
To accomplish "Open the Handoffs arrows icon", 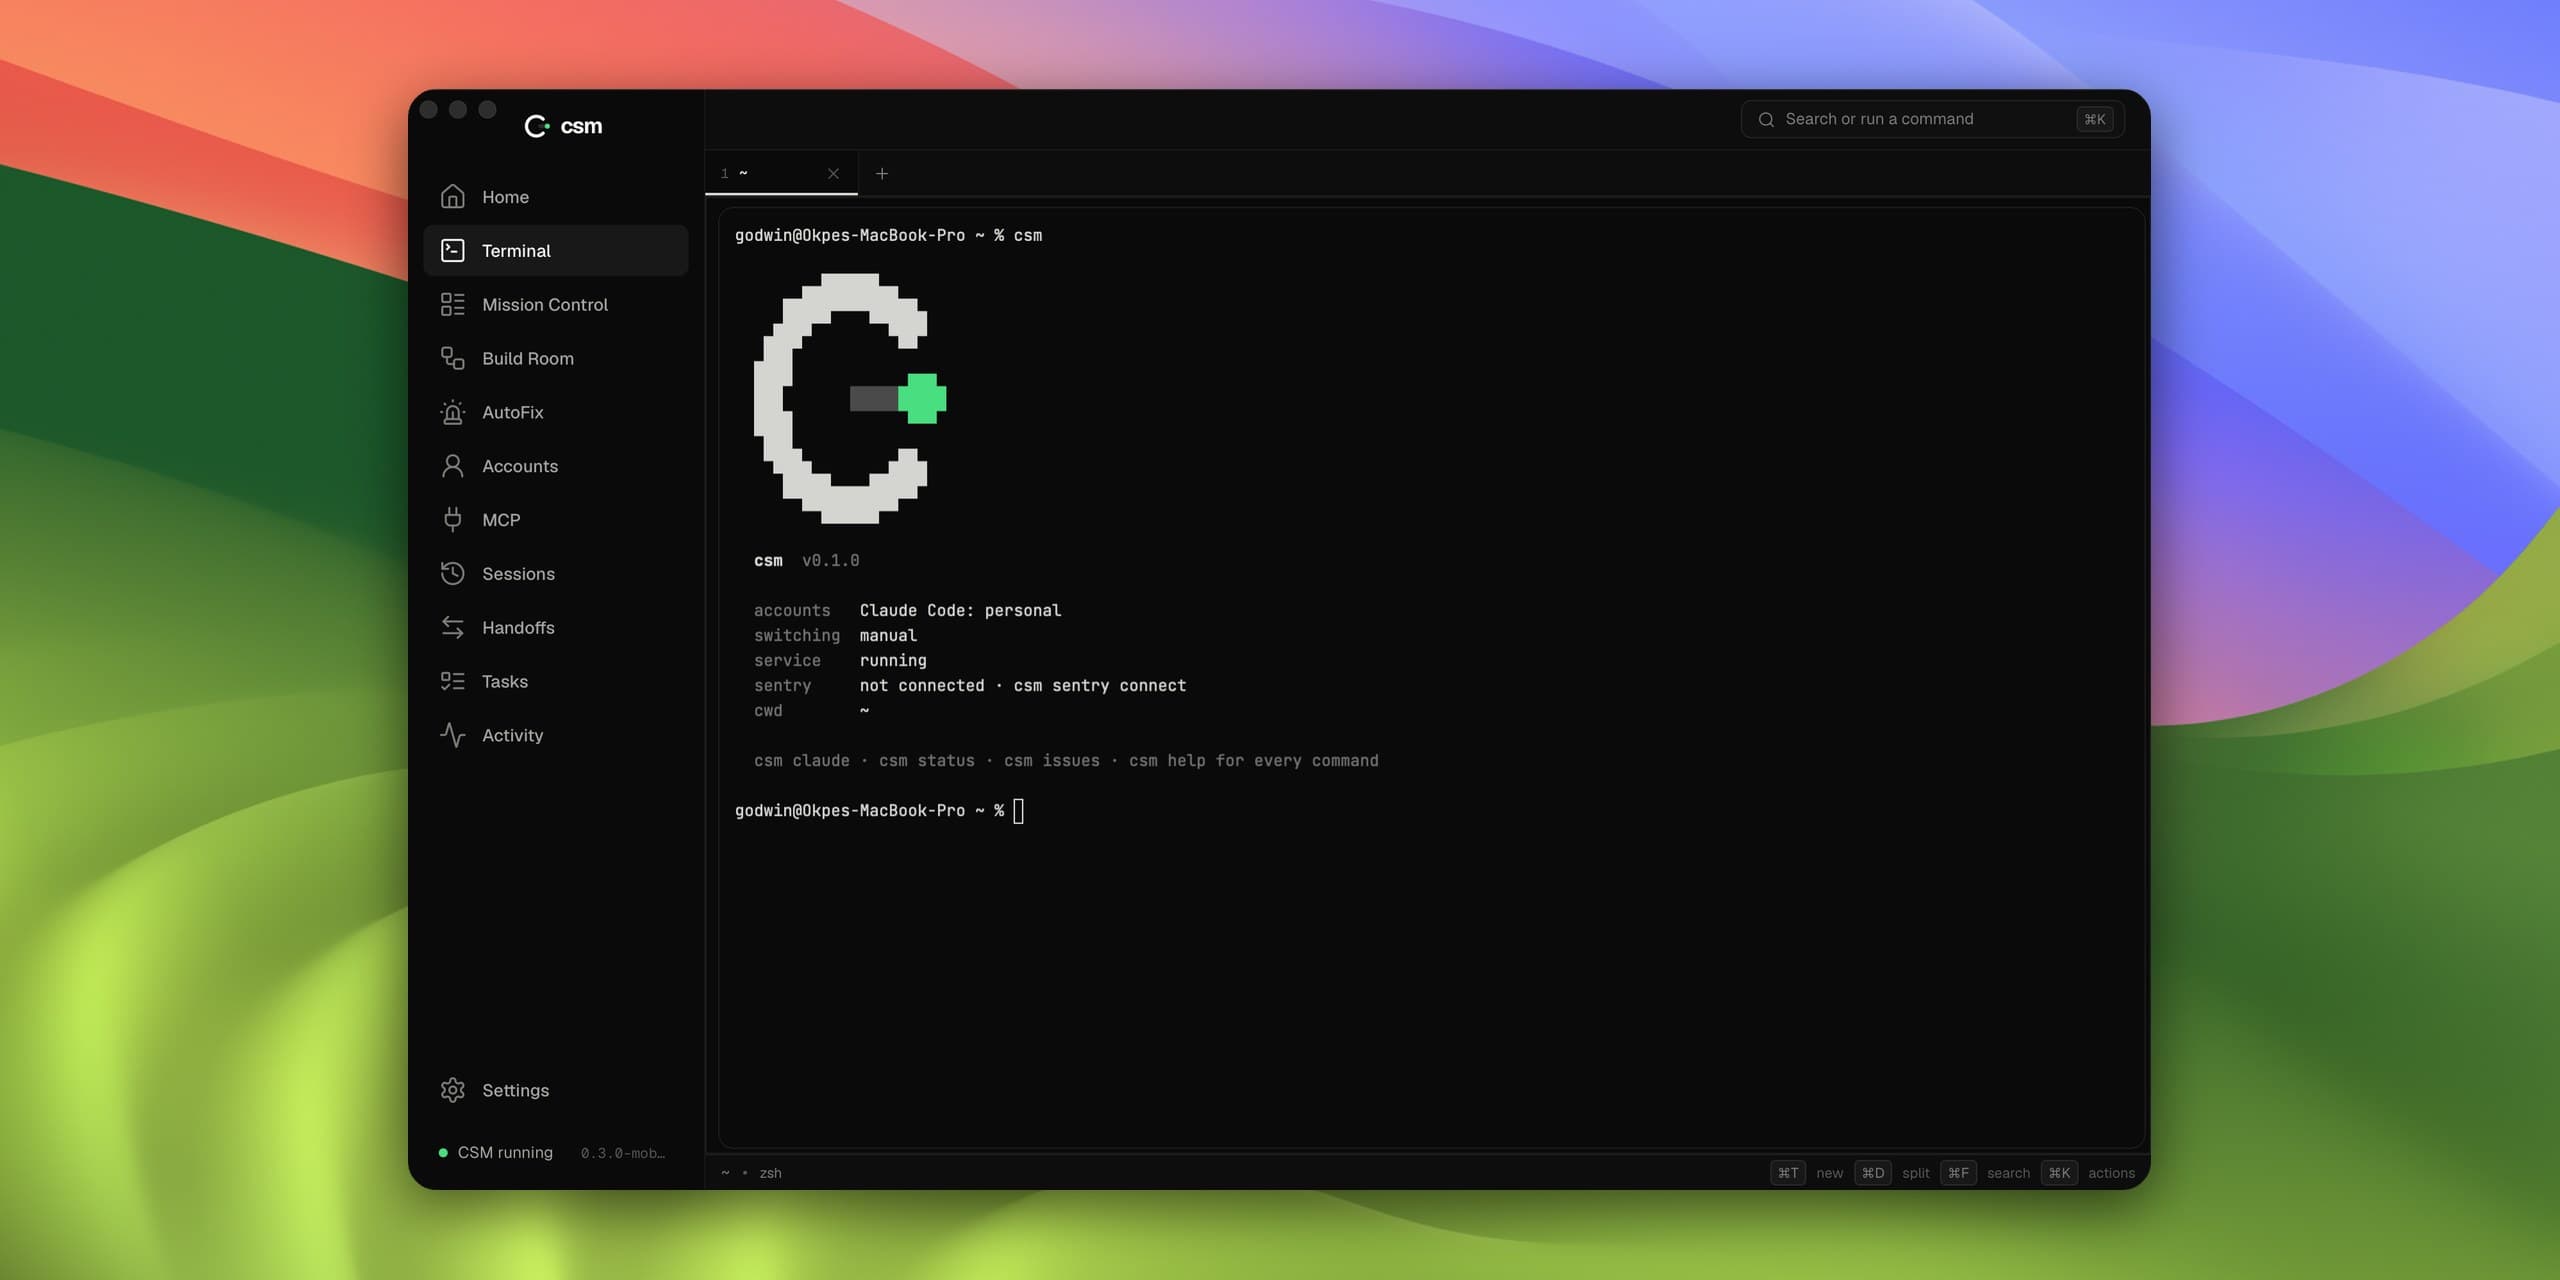I will [x=452, y=627].
